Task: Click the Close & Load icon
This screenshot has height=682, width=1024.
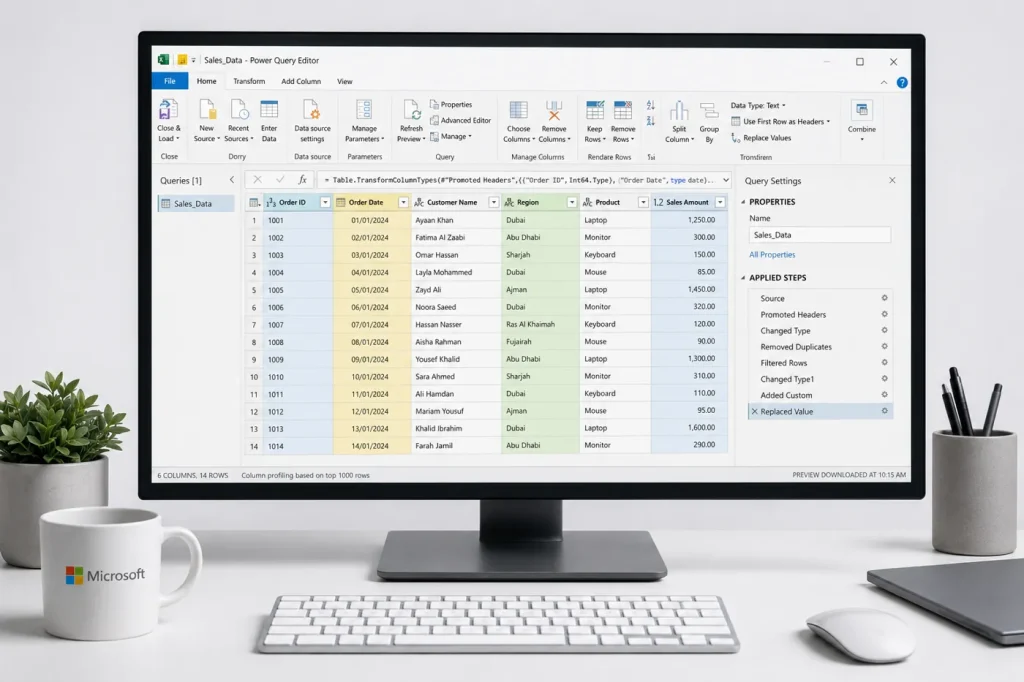Action: pyautogui.click(x=168, y=110)
